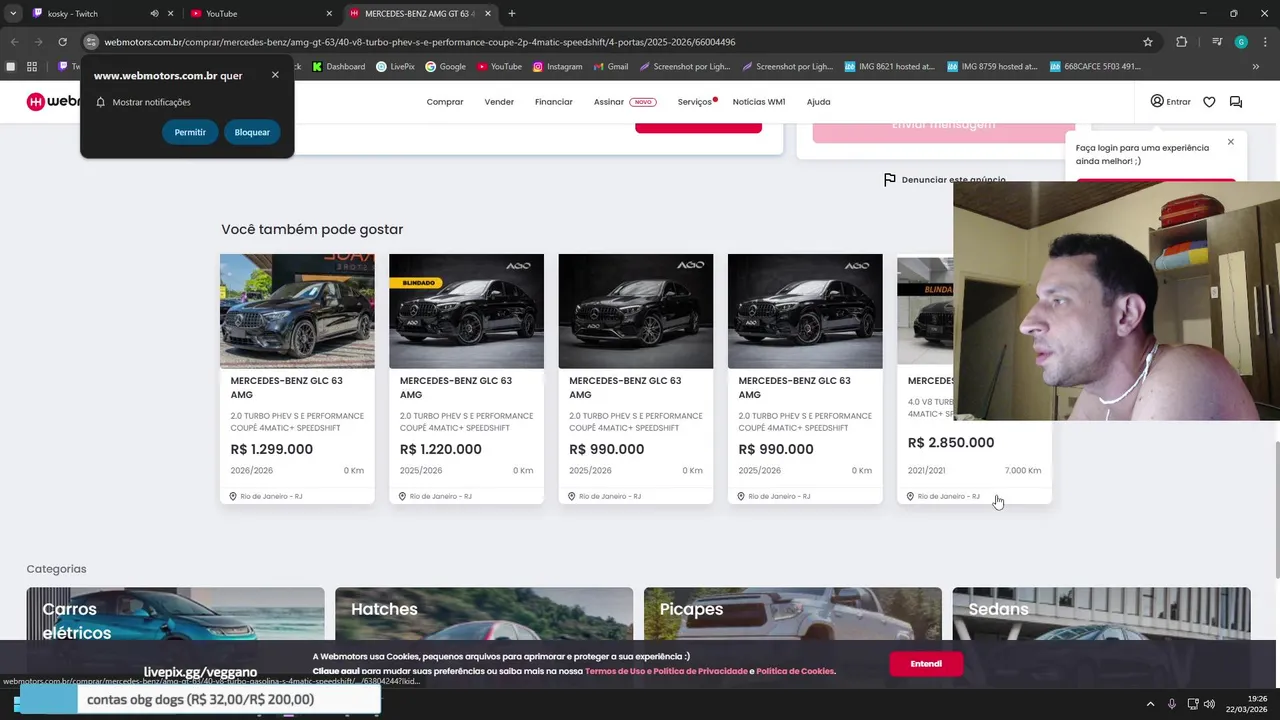This screenshot has height=720, width=1280.
Task: Open the Ajuda menu item
Action: tap(818, 102)
